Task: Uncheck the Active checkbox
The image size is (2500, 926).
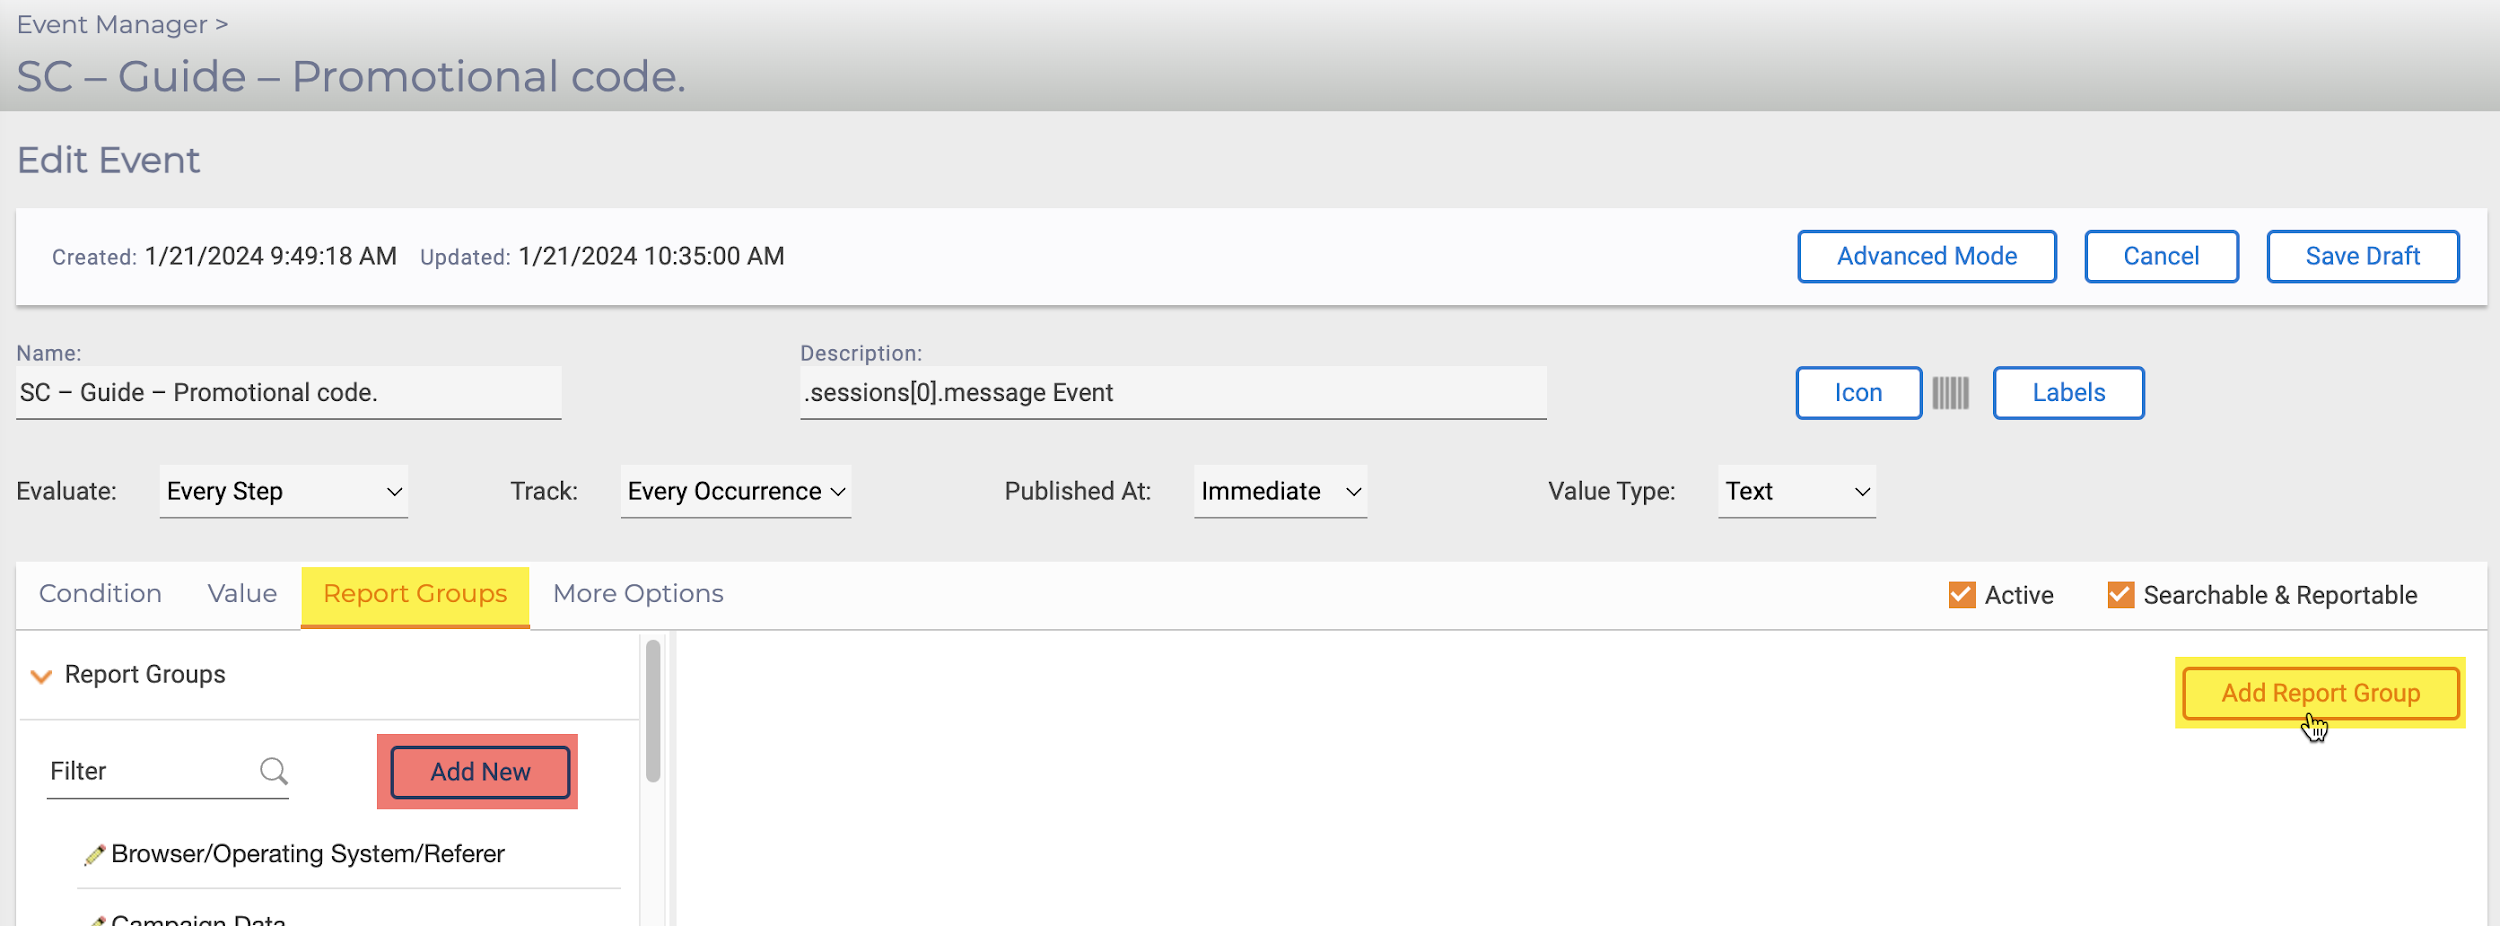Action: click(x=1961, y=595)
